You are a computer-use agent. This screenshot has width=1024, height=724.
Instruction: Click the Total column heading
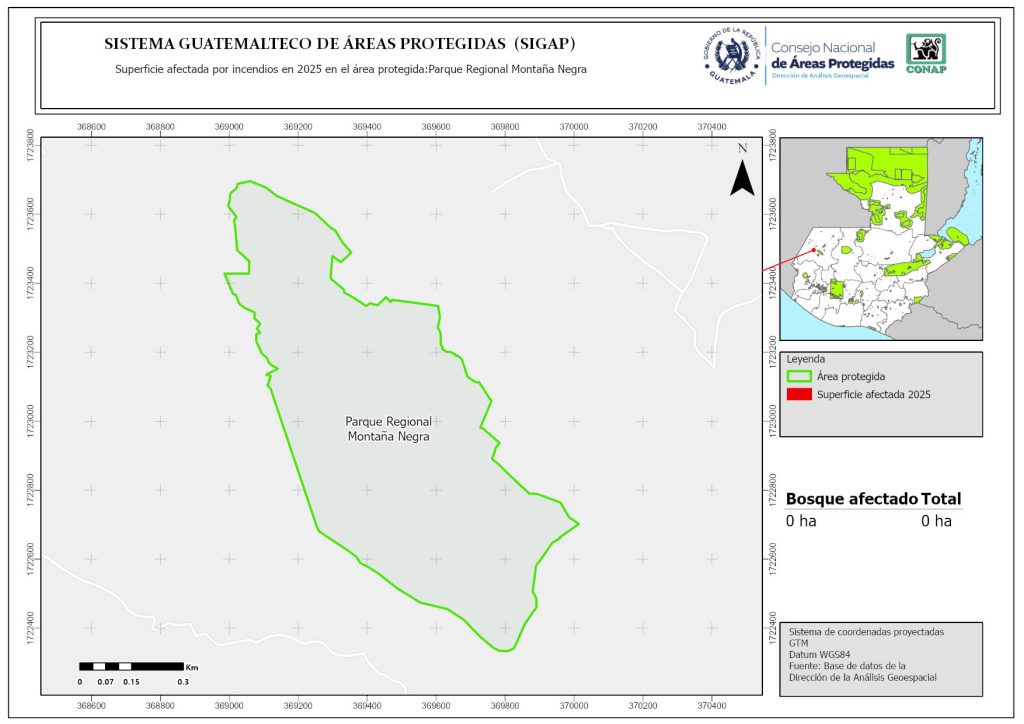pos(942,499)
